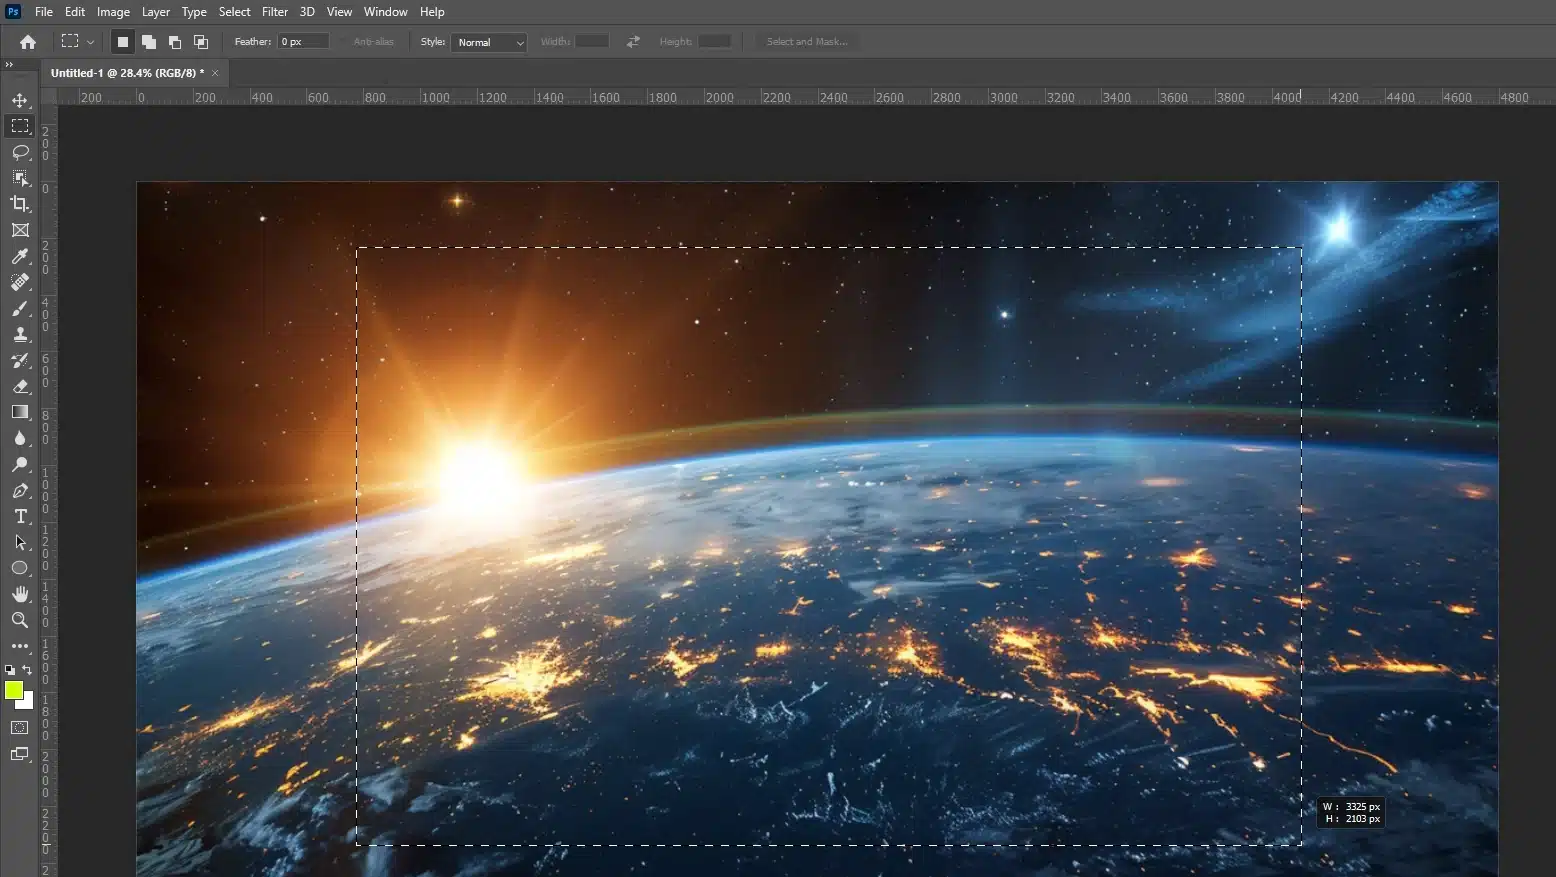Screen dimensions: 1556x877
Task: Toggle Quick Mask mode
Action: [20, 728]
